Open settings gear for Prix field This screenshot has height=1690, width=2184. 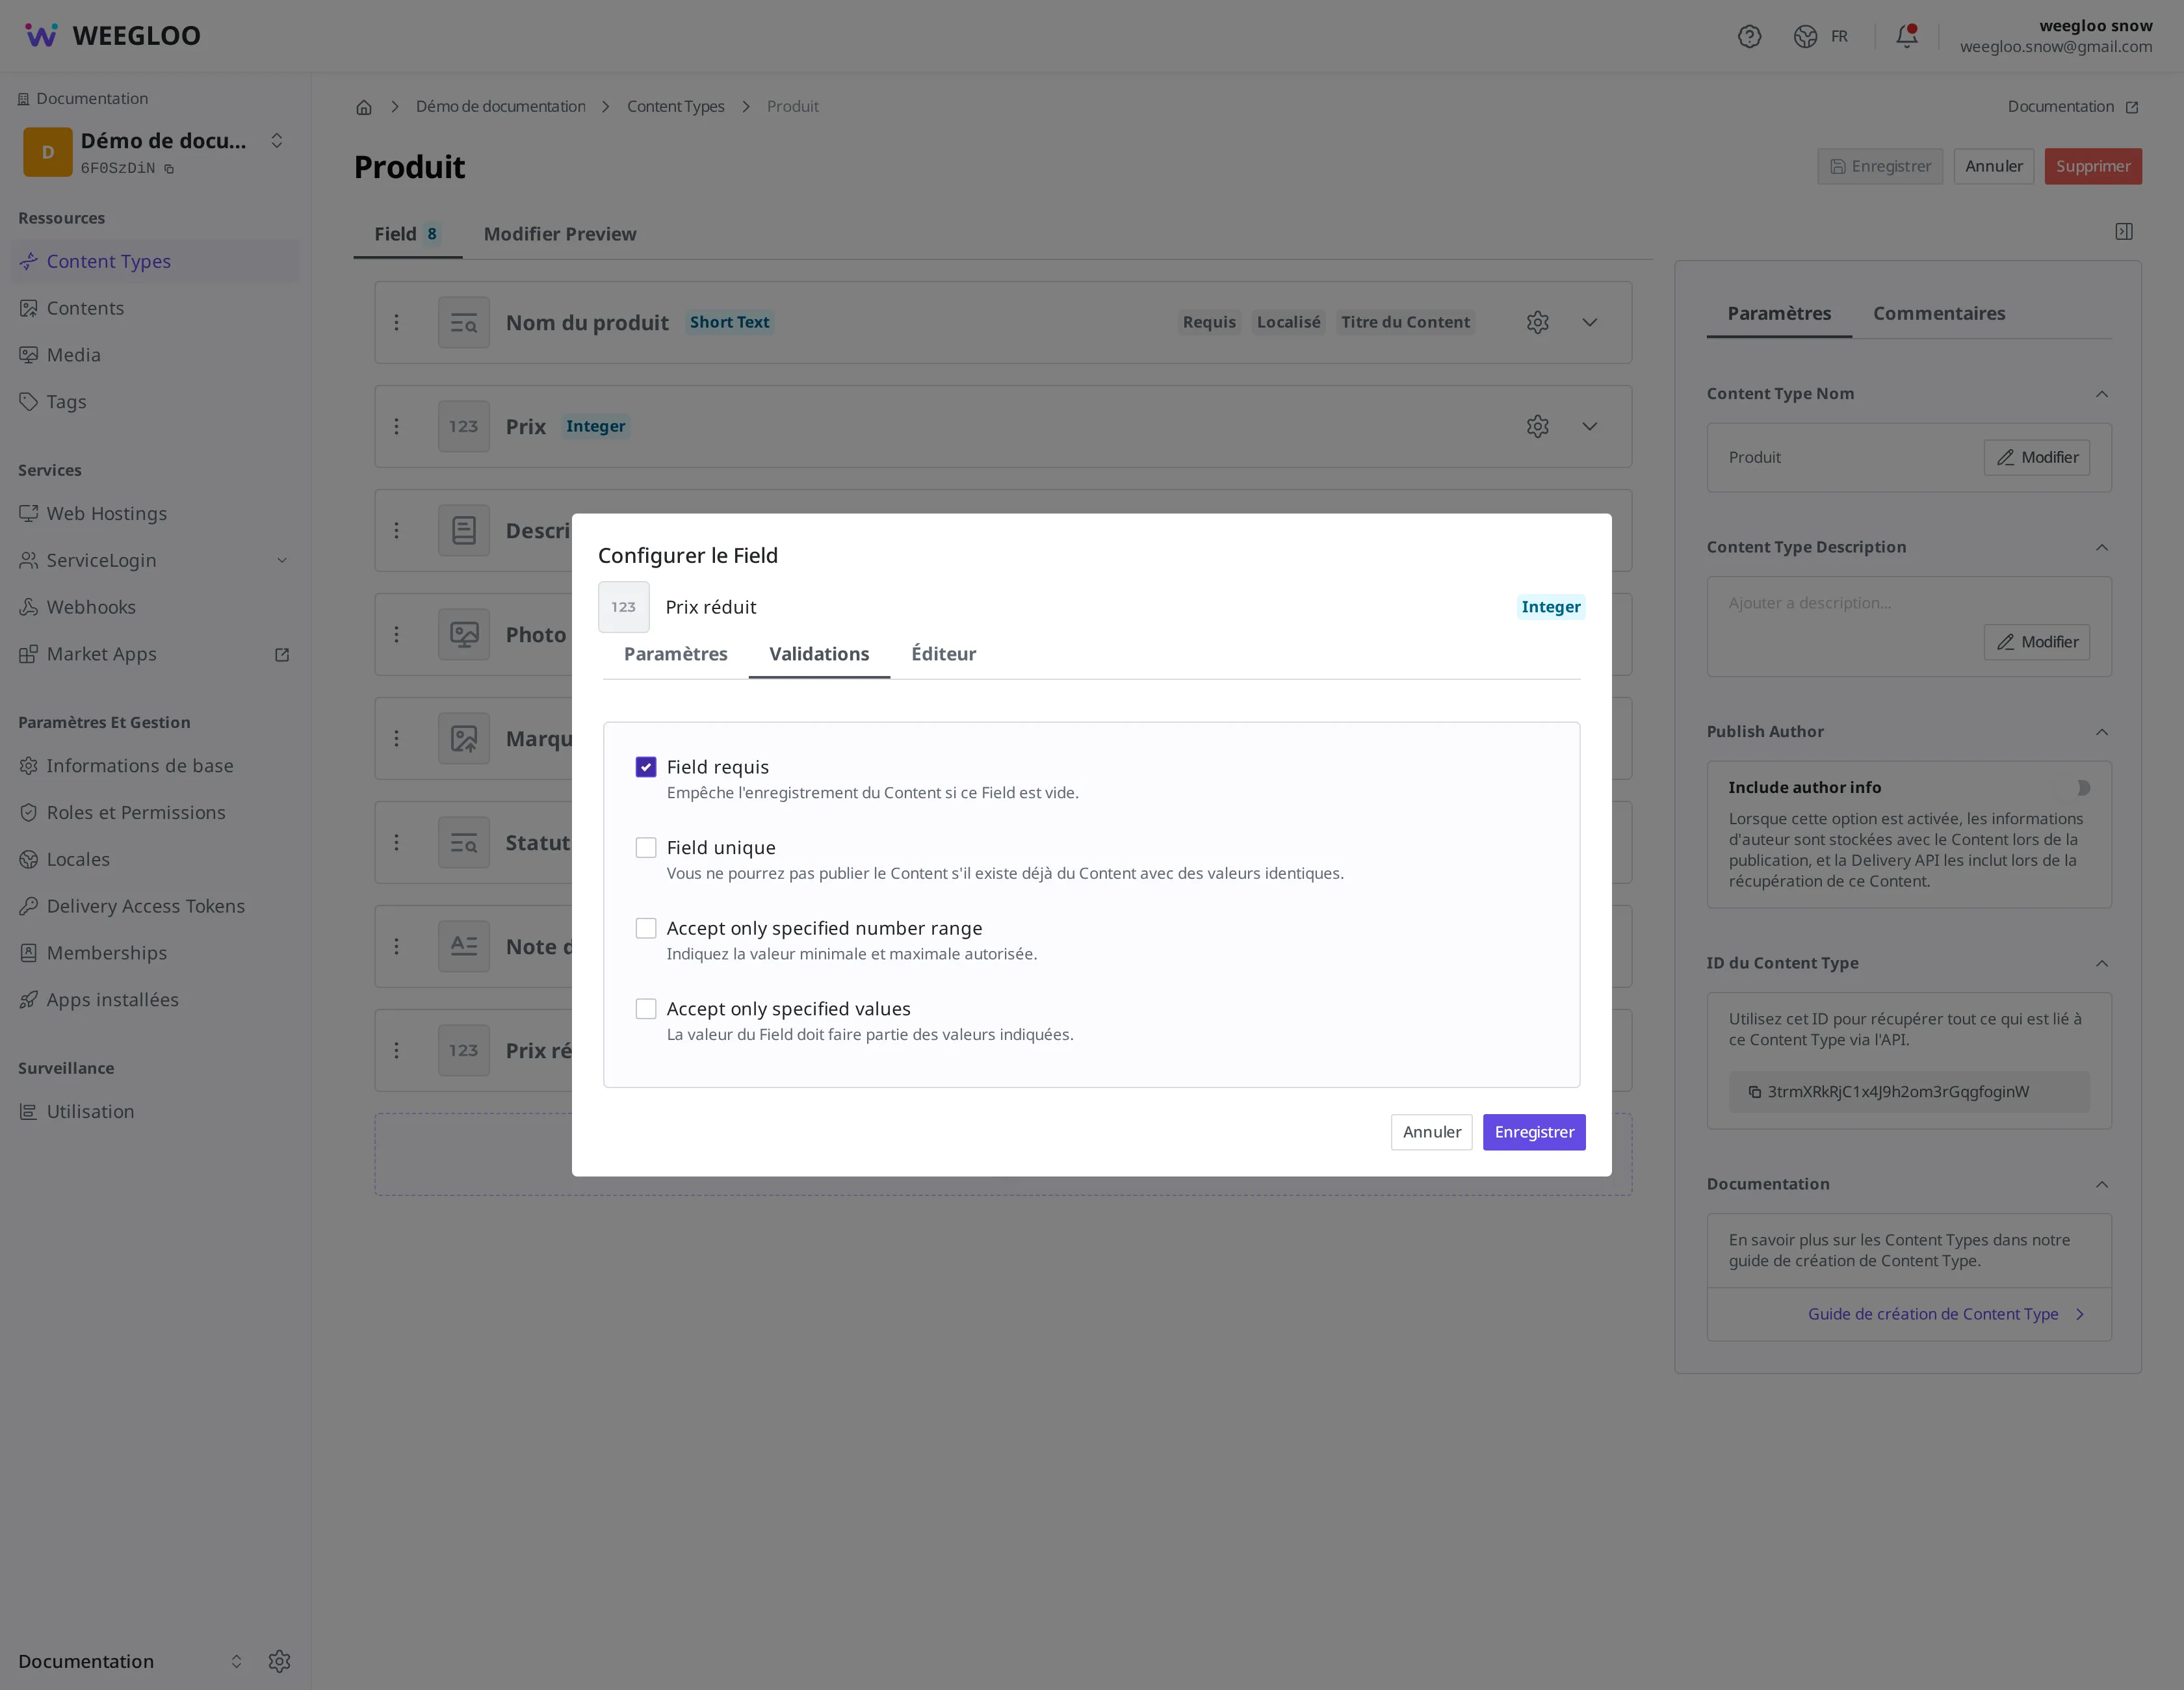click(1537, 426)
